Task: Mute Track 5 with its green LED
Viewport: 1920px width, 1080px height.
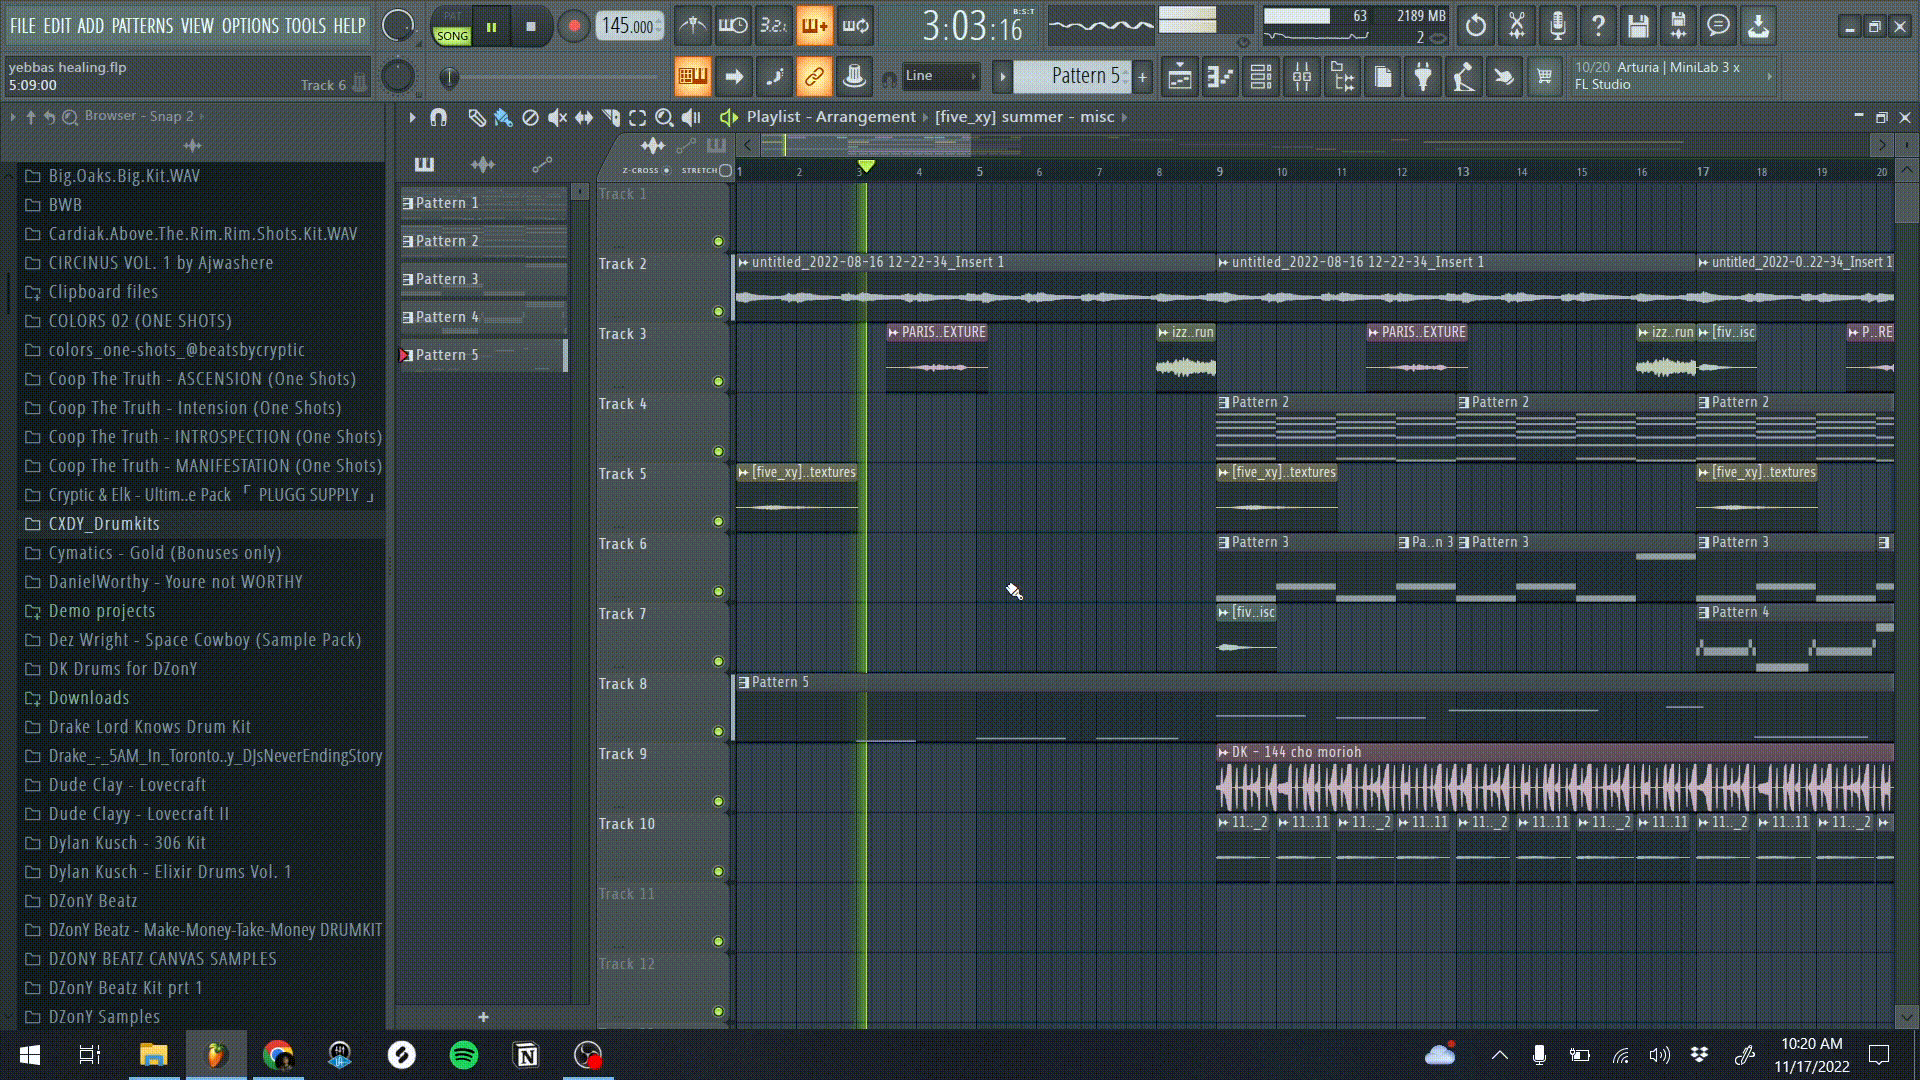Action: (718, 522)
